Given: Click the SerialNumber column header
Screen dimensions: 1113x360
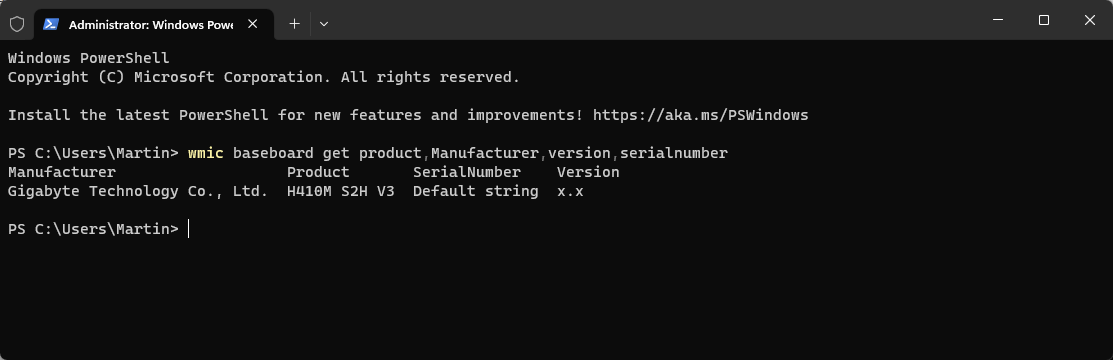Looking at the screenshot, I should 467,172.
